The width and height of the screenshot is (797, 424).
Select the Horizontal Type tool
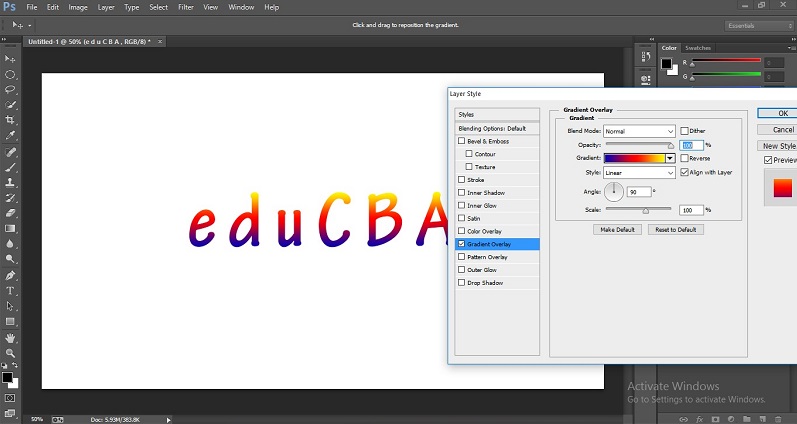point(10,291)
